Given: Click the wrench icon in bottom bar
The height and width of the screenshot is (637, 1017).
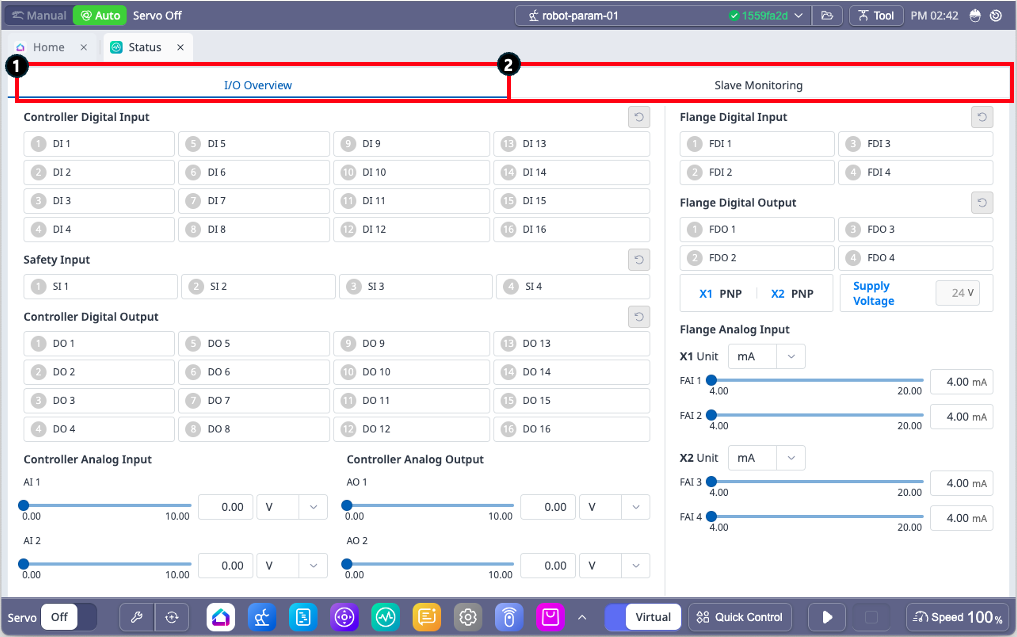Looking at the screenshot, I should 137,617.
